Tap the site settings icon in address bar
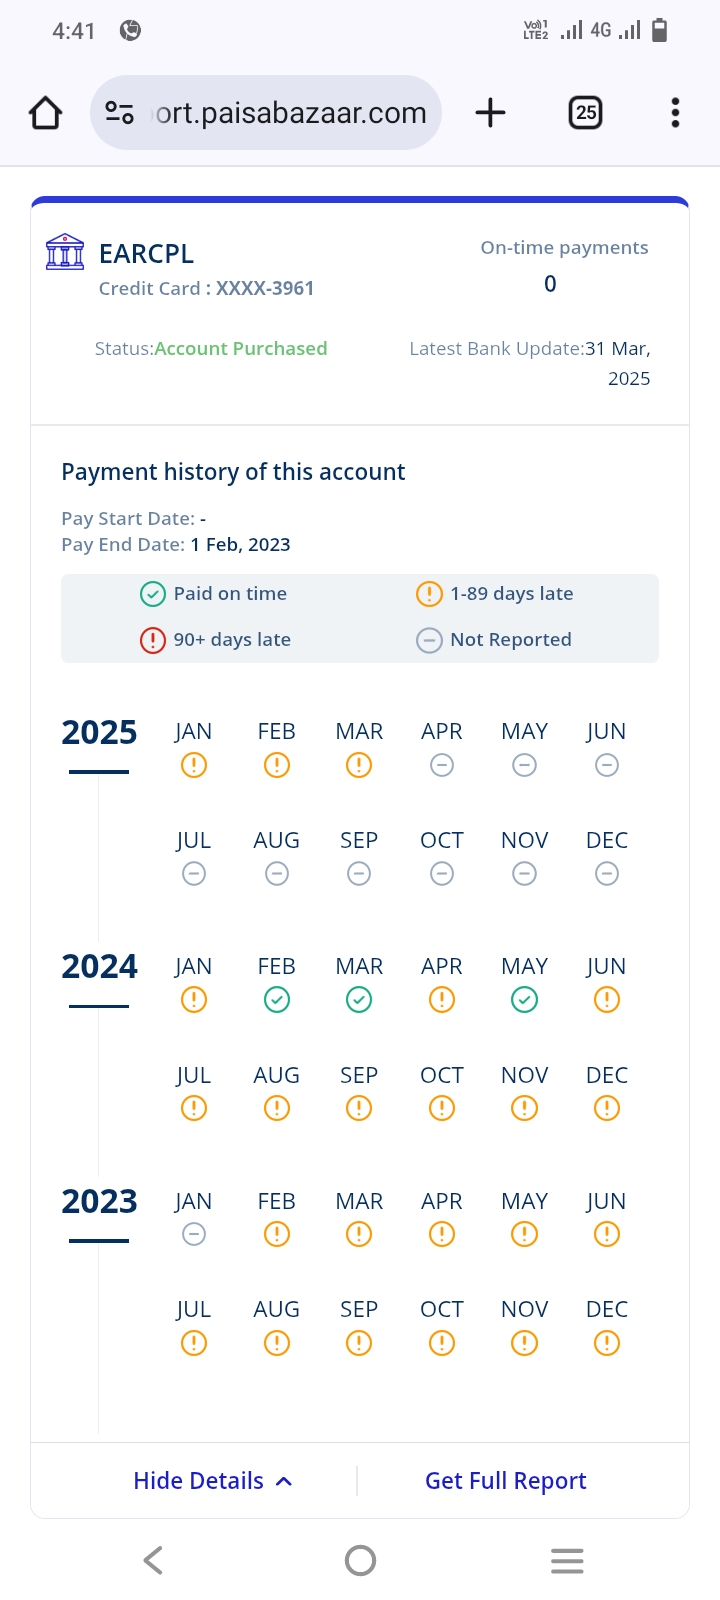720x1600 pixels. [120, 113]
